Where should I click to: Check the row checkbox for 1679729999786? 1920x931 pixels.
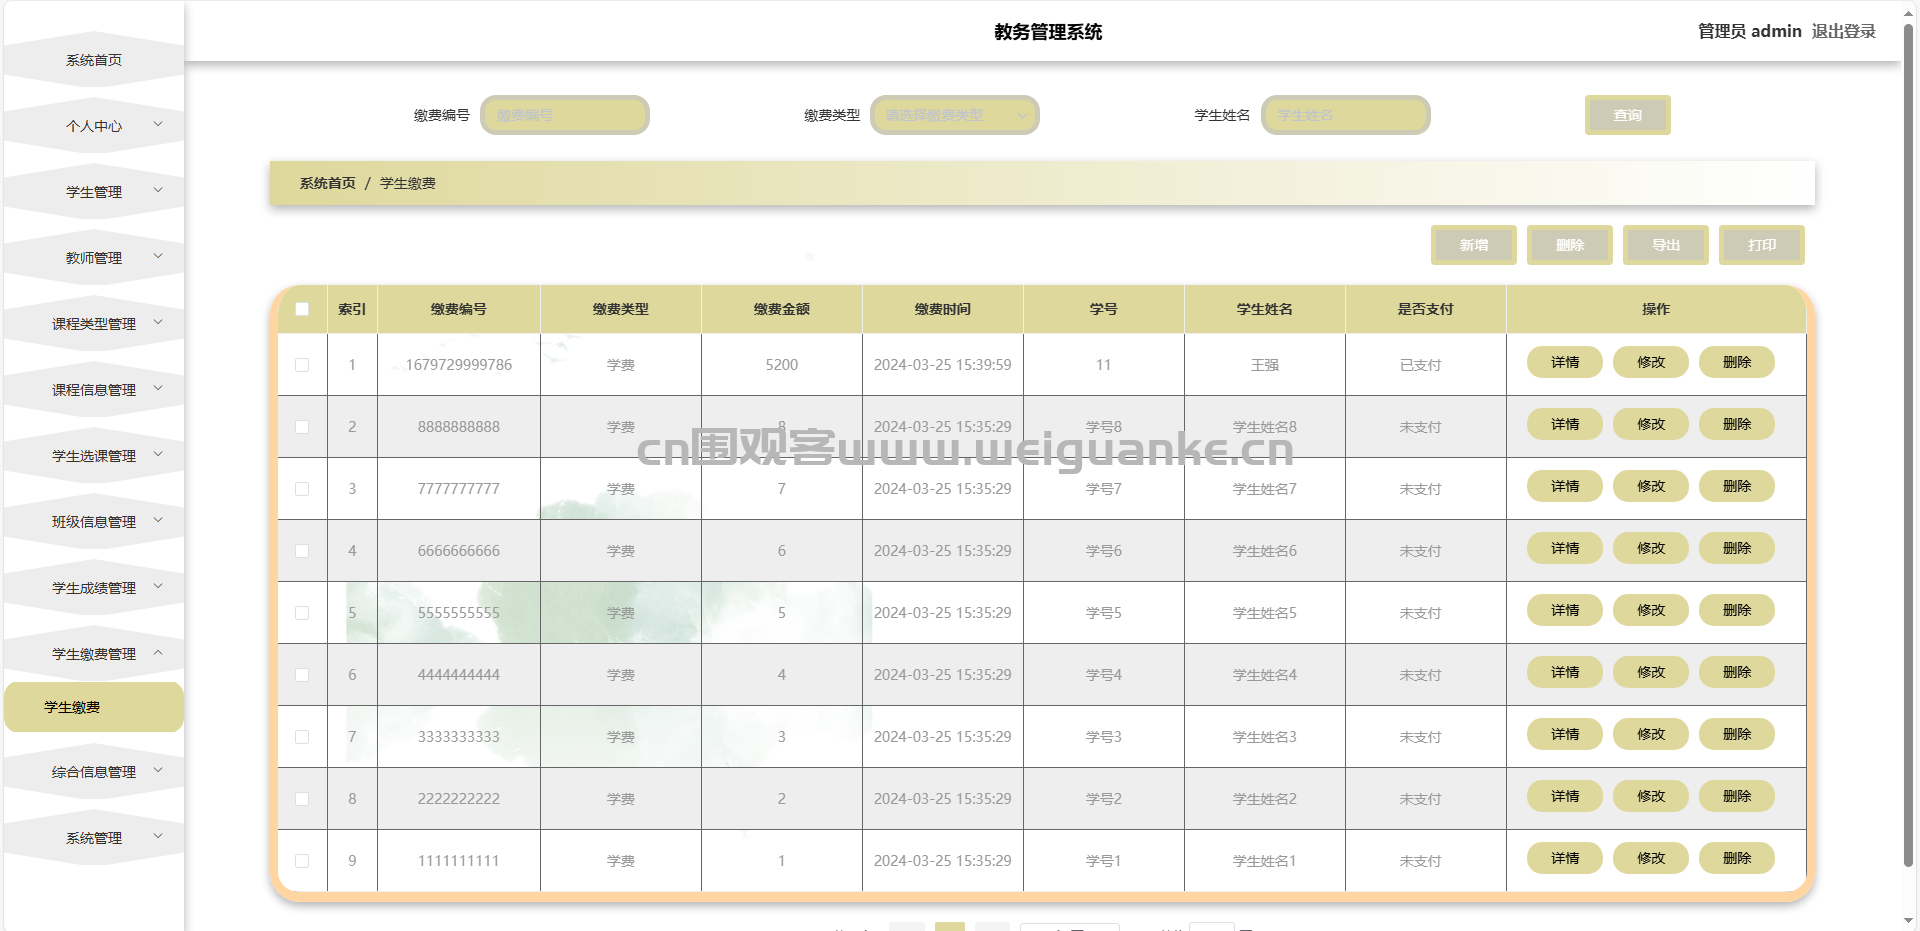click(302, 365)
